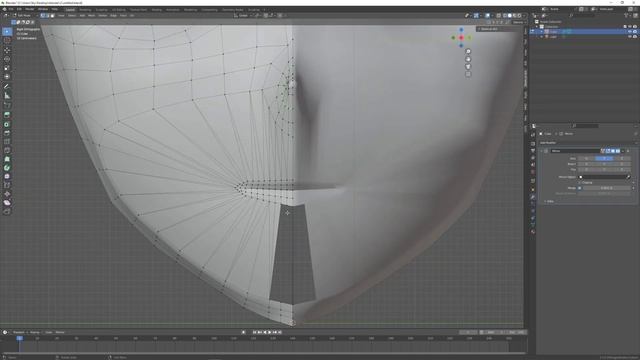This screenshot has height=360, width=640.
Task: Select the Poly Build tool
Action: click(7, 159)
